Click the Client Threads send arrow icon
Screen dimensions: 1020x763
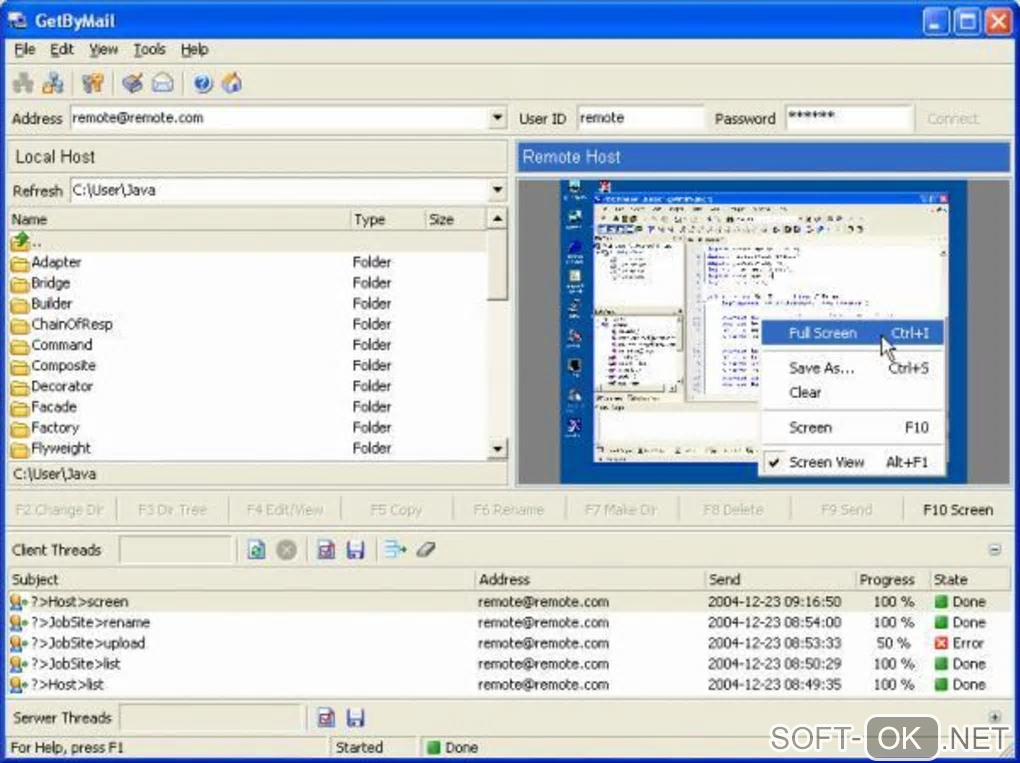click(x=395, y=550)
